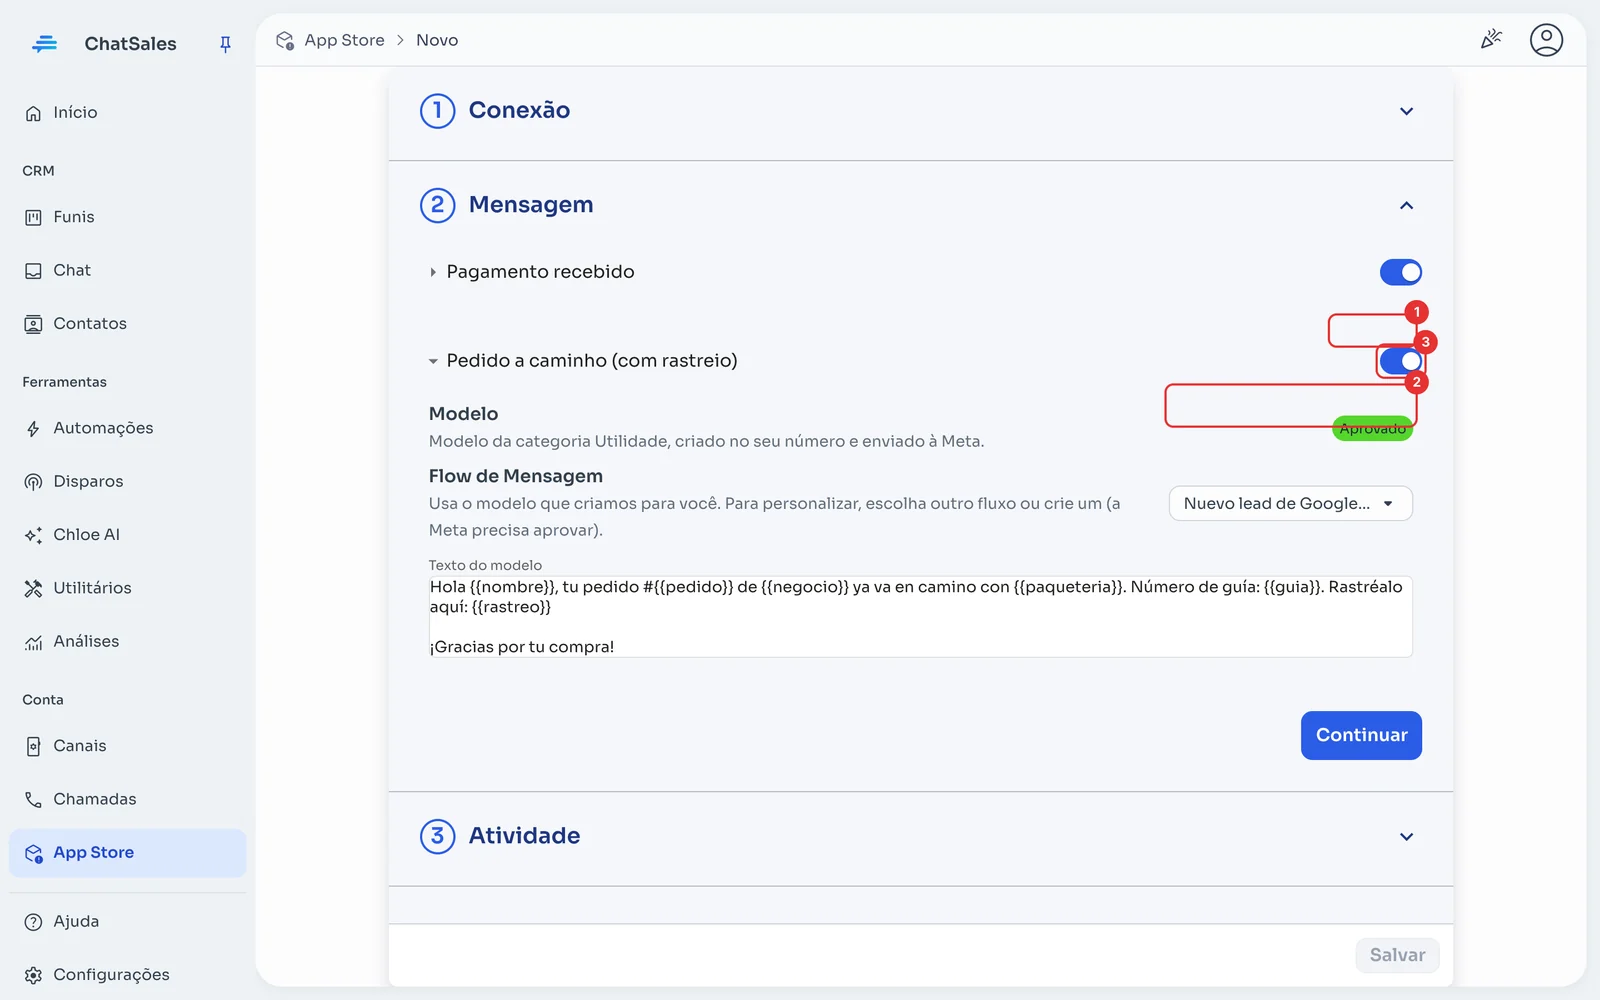Viewport: 1600px width, 1000px height.
Task: Click the Configurações gear icon
Action: 33,975
